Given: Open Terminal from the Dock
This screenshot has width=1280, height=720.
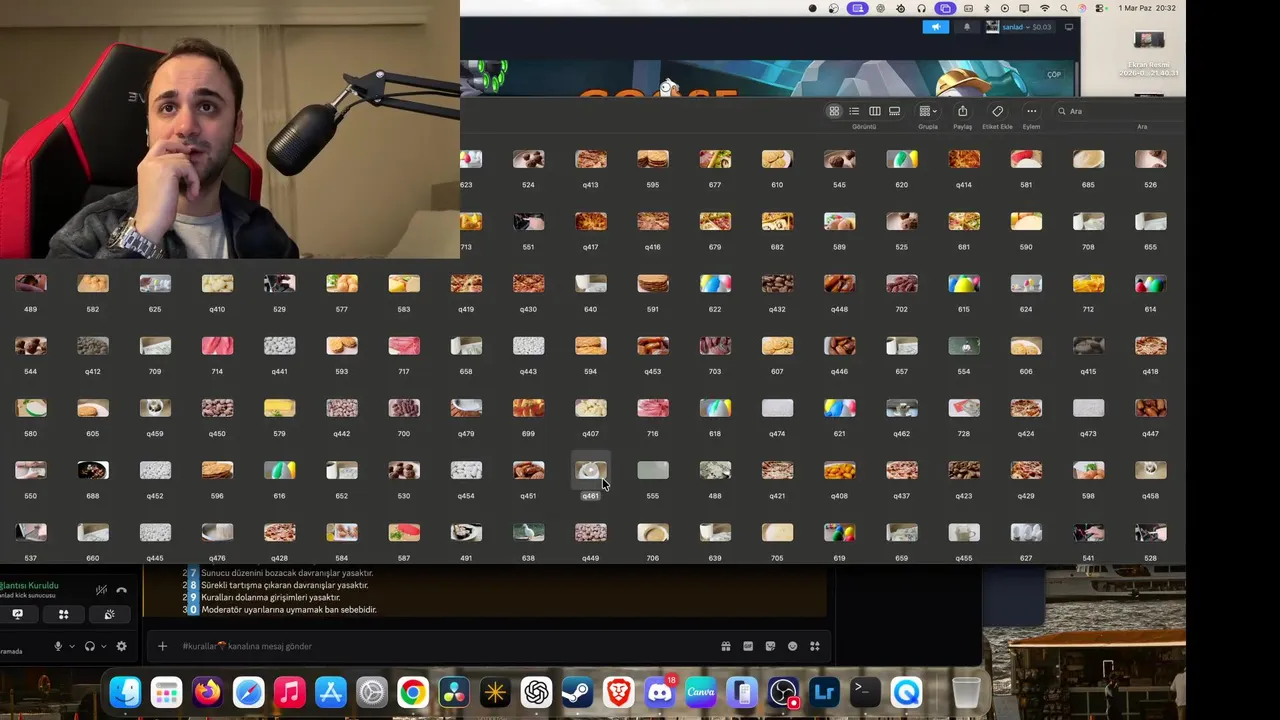Looking at the screenshot, I should pyautogui.click(x=865, y=692).
